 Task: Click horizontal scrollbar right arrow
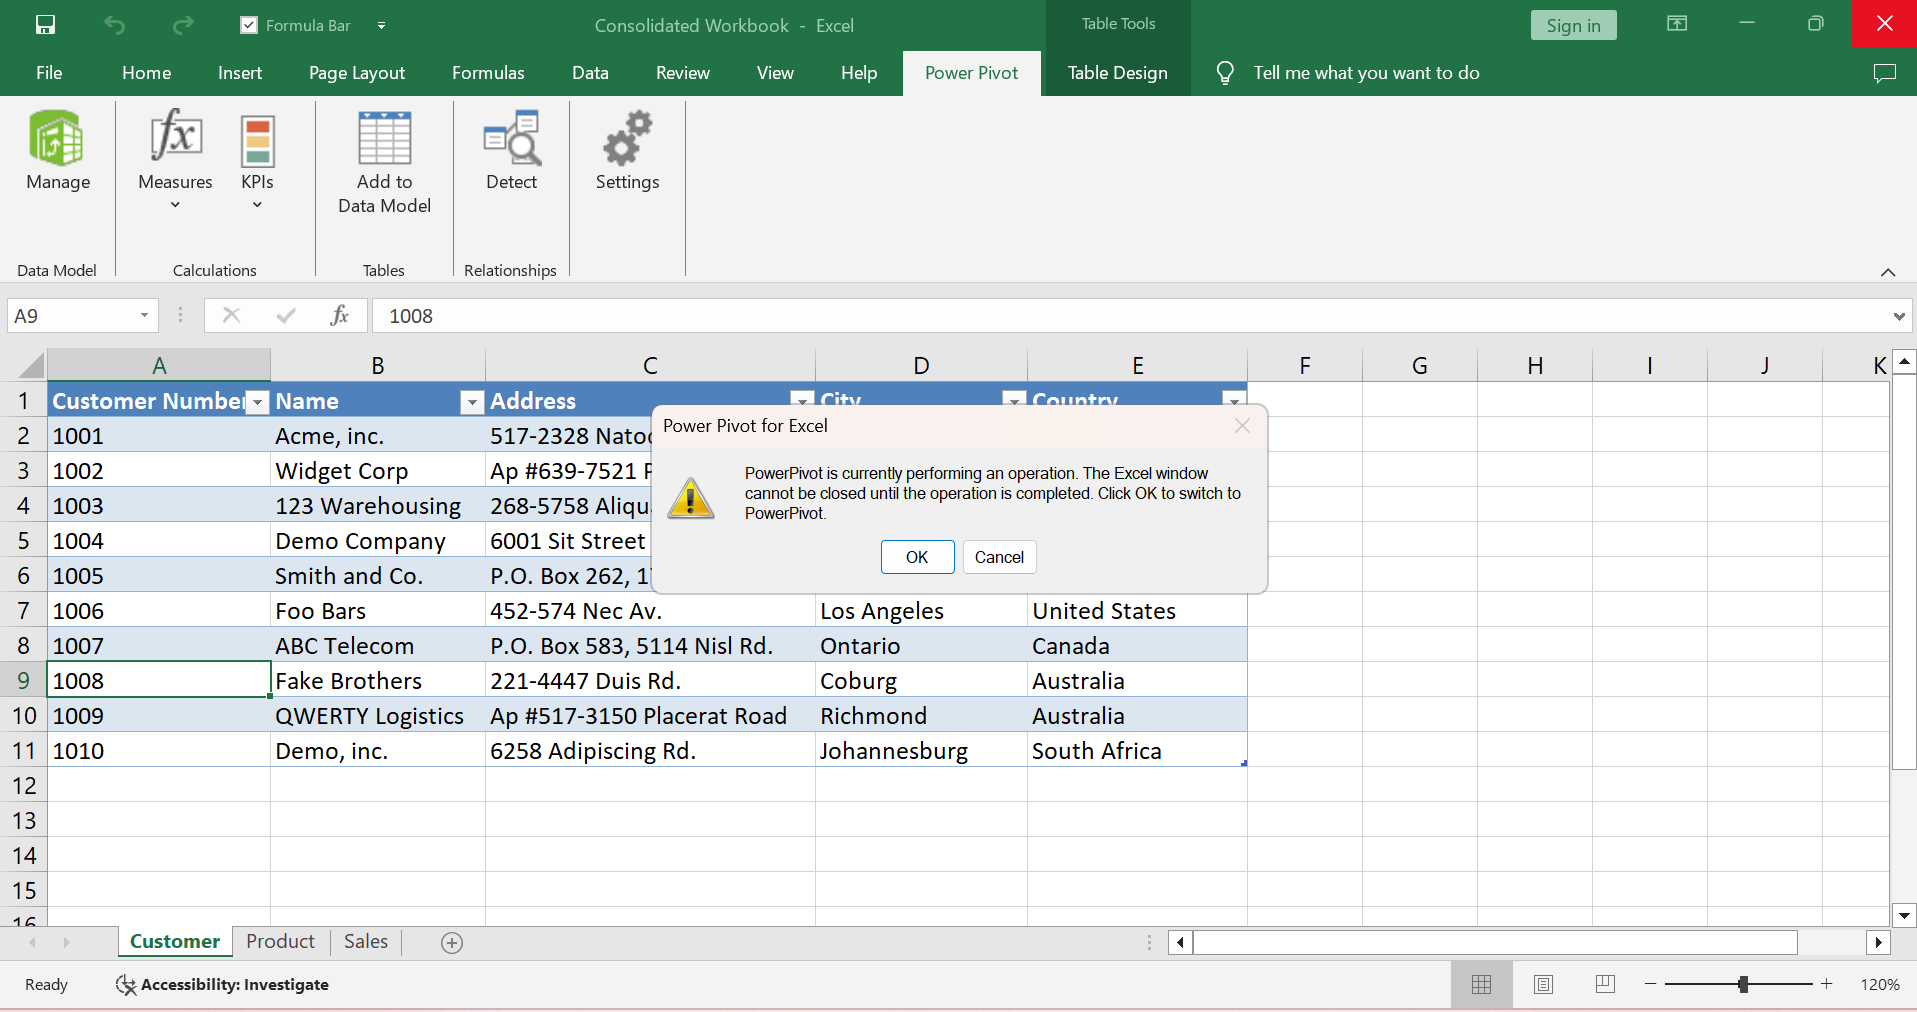tap(1878, 943)
